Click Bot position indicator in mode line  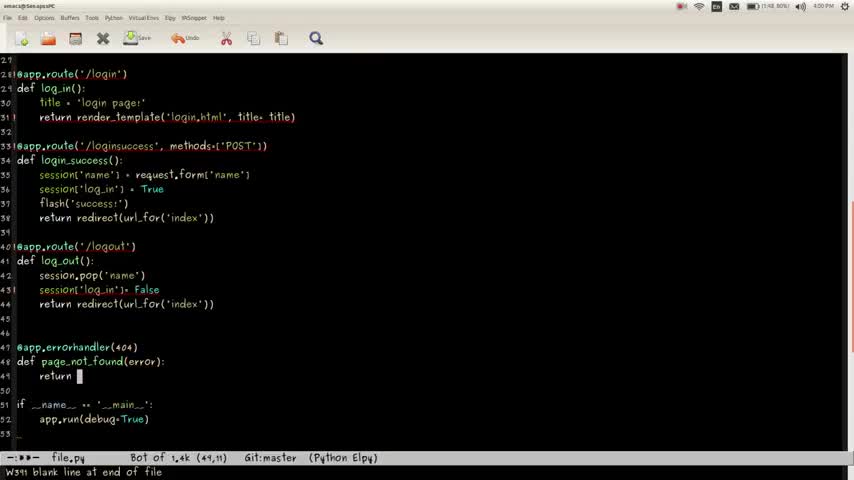[x=138, y=458]
